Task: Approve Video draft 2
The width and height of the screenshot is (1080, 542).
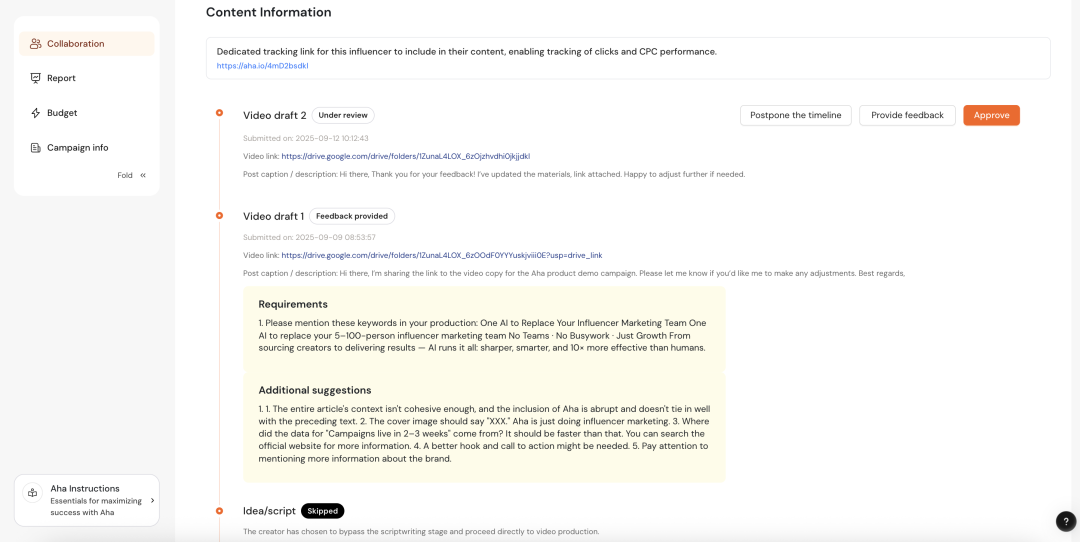Action: coord(991,115)
